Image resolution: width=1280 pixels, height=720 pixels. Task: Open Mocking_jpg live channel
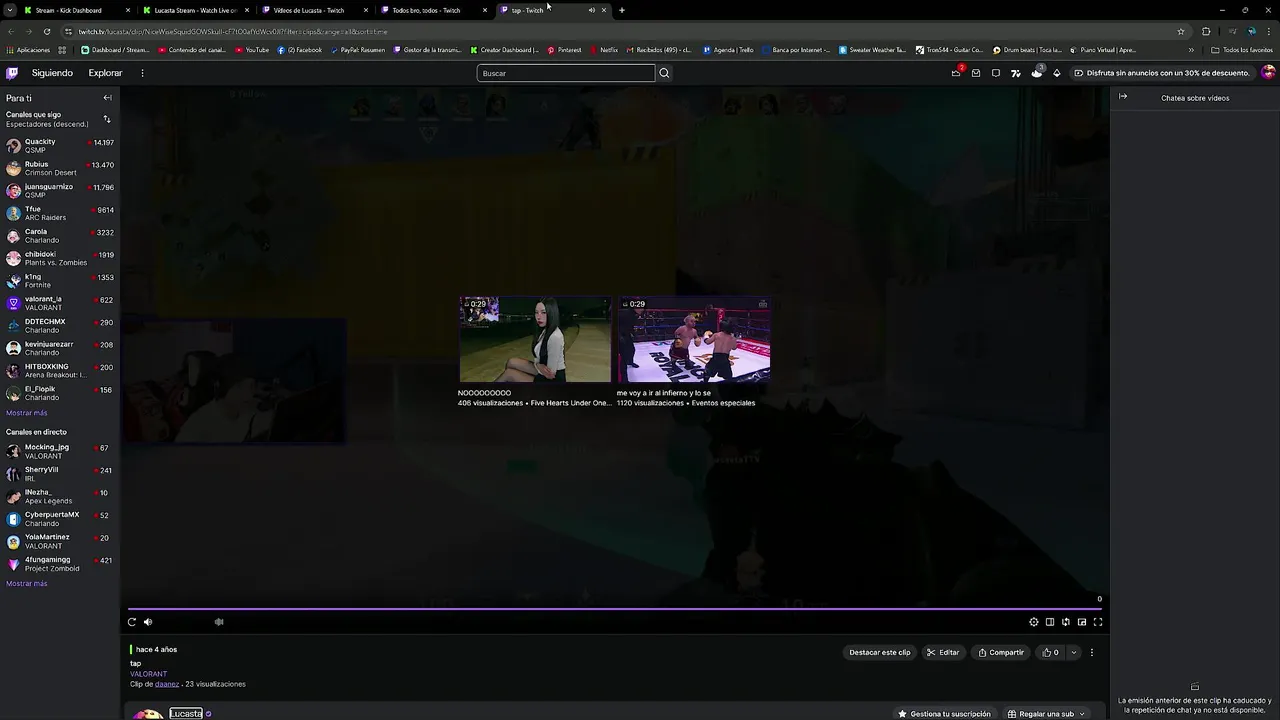point(60,451)
